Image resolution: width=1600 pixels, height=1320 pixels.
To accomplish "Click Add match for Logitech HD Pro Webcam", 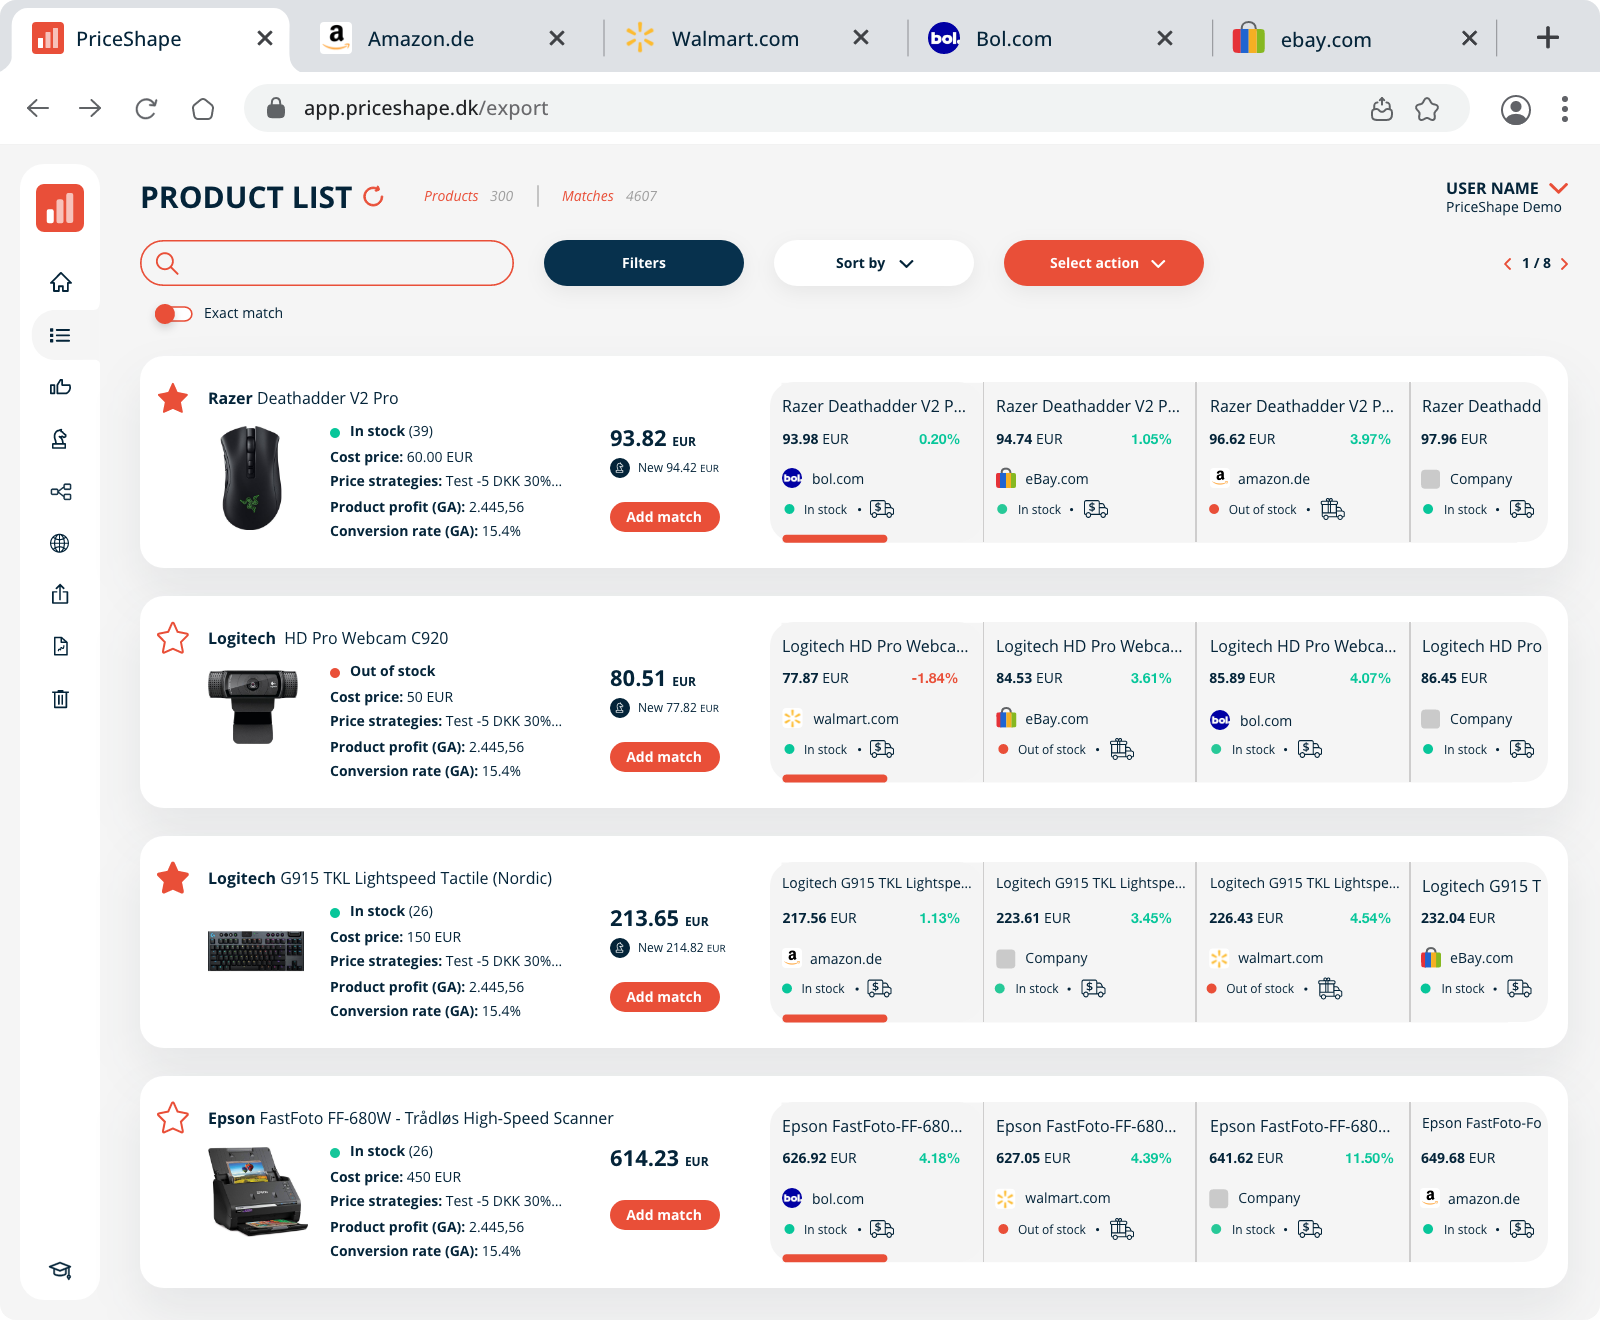I will [665, 757].
